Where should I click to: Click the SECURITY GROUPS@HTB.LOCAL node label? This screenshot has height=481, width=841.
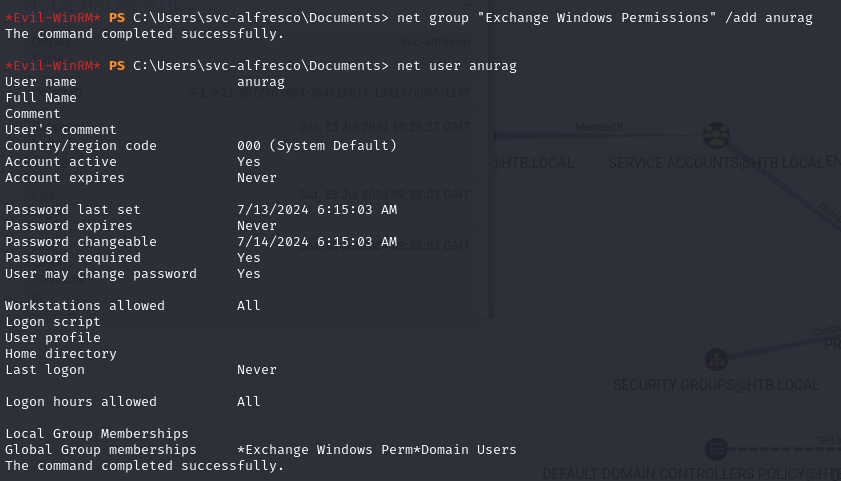[x=716, y=385]
